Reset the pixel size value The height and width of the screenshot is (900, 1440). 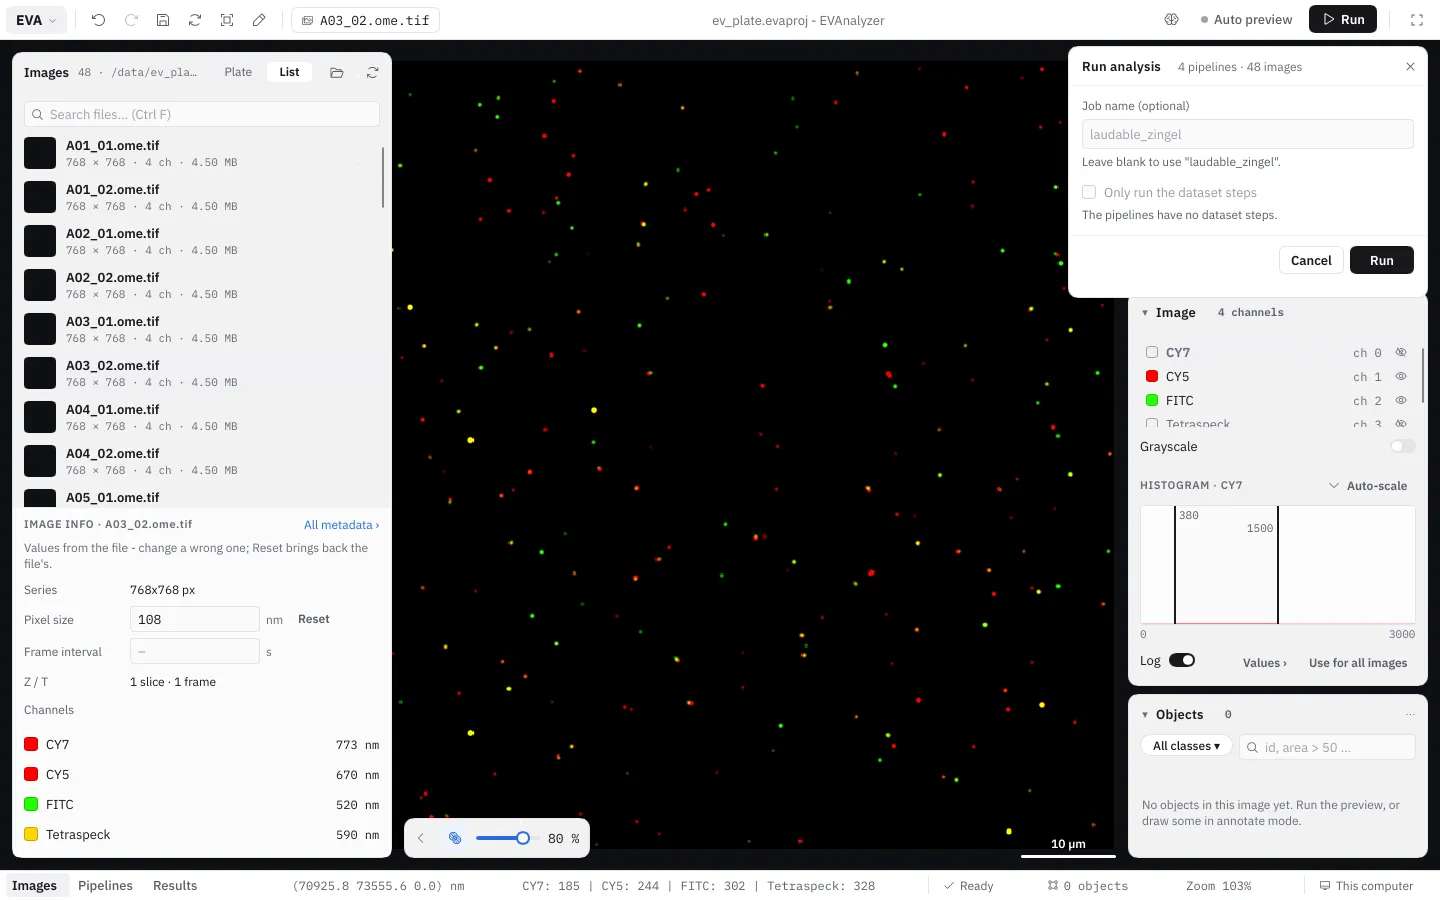314,619
